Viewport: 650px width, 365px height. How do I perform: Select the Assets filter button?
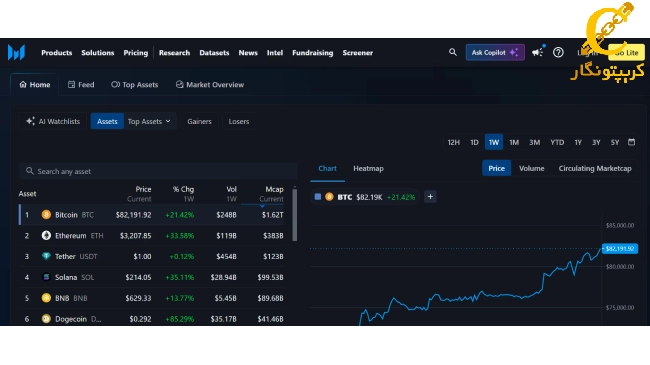point(107,121)
